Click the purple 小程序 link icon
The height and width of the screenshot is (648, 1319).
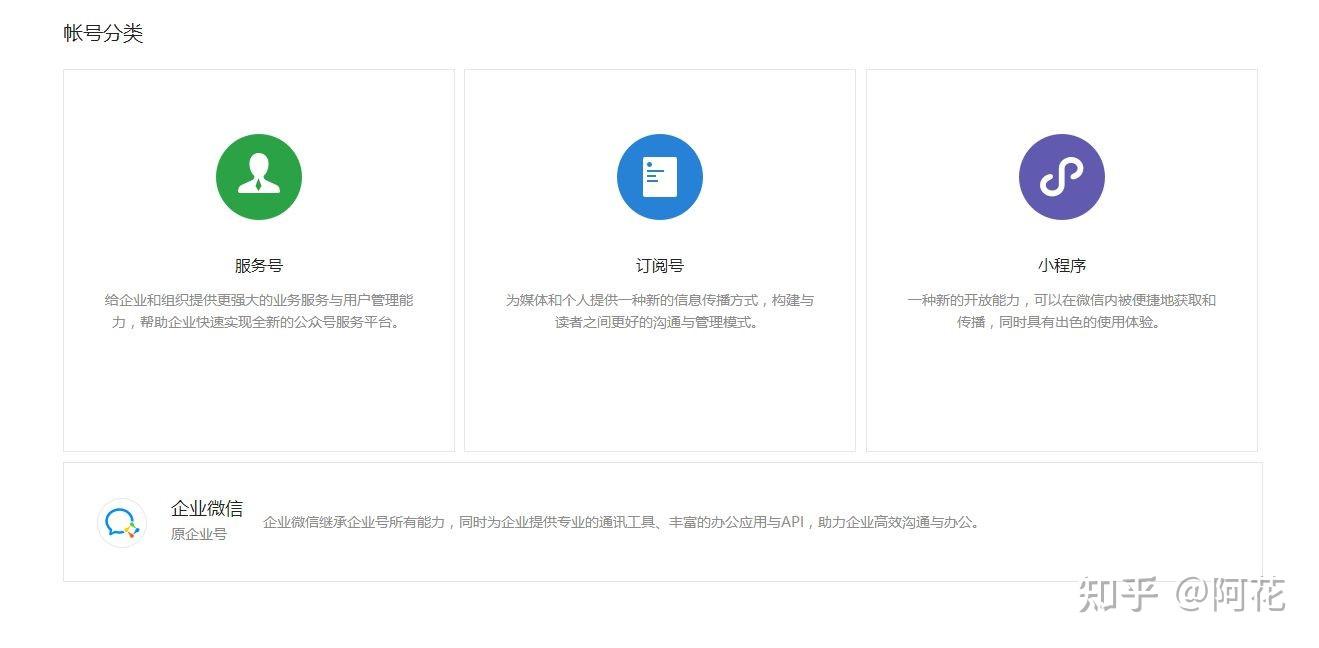point(1062,177)
